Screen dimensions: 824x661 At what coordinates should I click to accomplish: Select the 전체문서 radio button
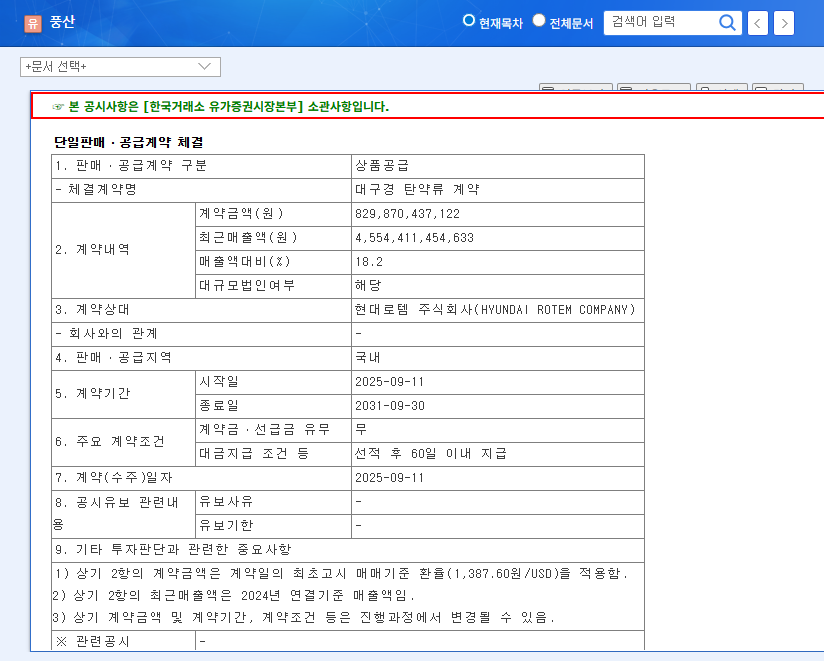tap(538, 19)
